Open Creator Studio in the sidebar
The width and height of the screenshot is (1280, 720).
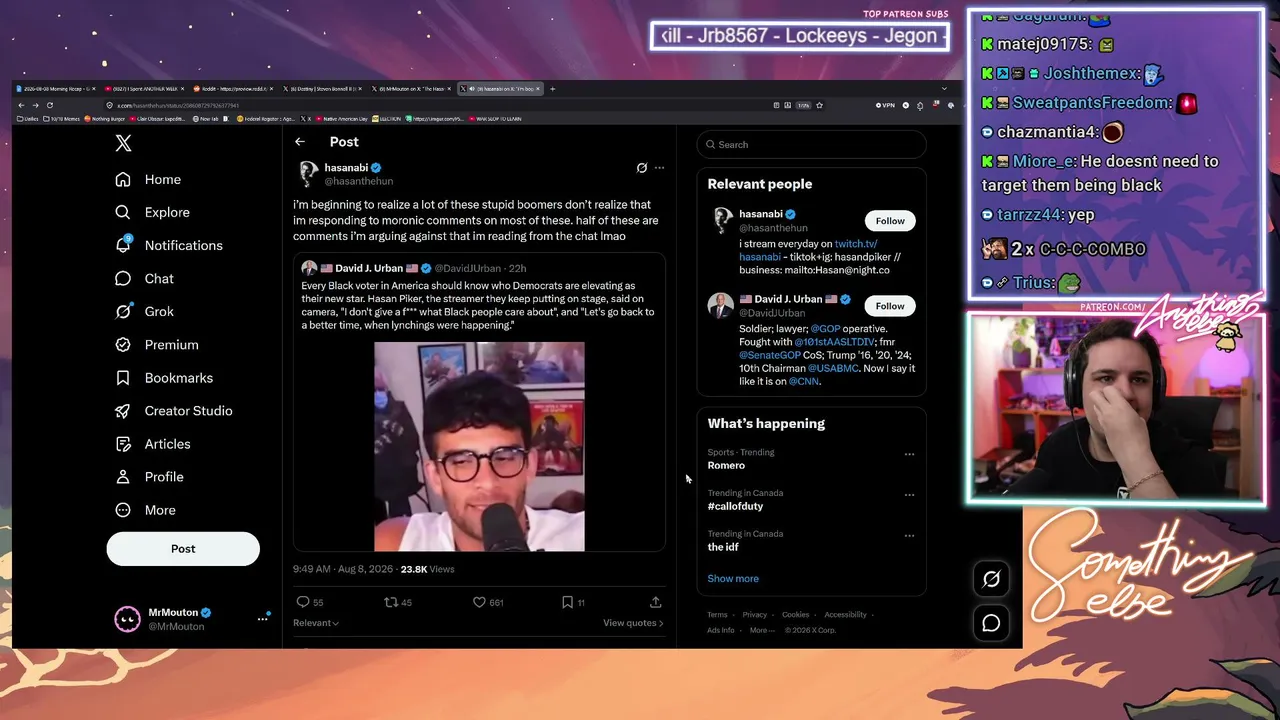174,411
